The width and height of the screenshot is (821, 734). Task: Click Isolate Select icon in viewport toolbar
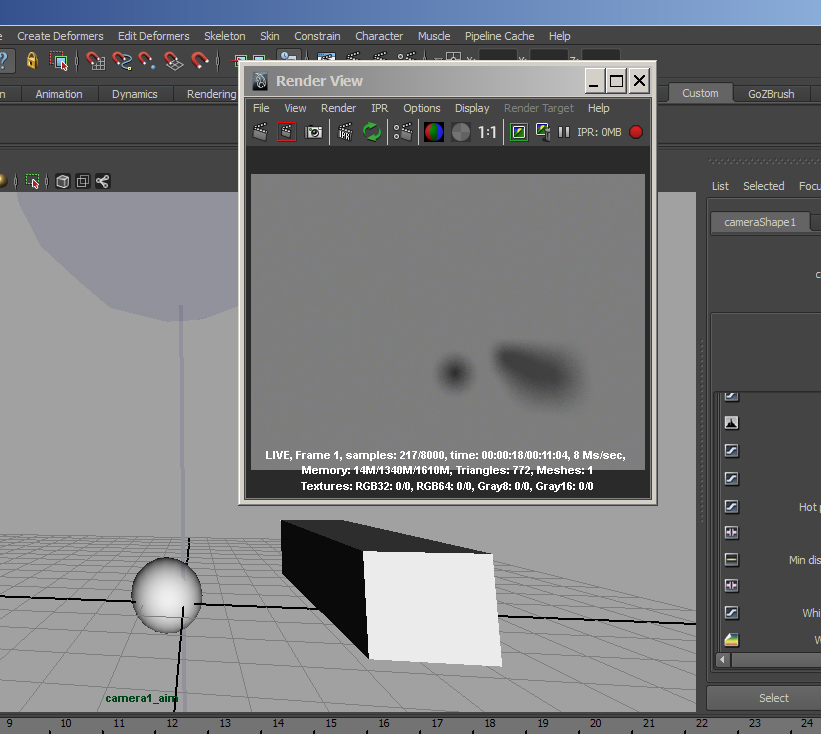[x=32, y=182]
